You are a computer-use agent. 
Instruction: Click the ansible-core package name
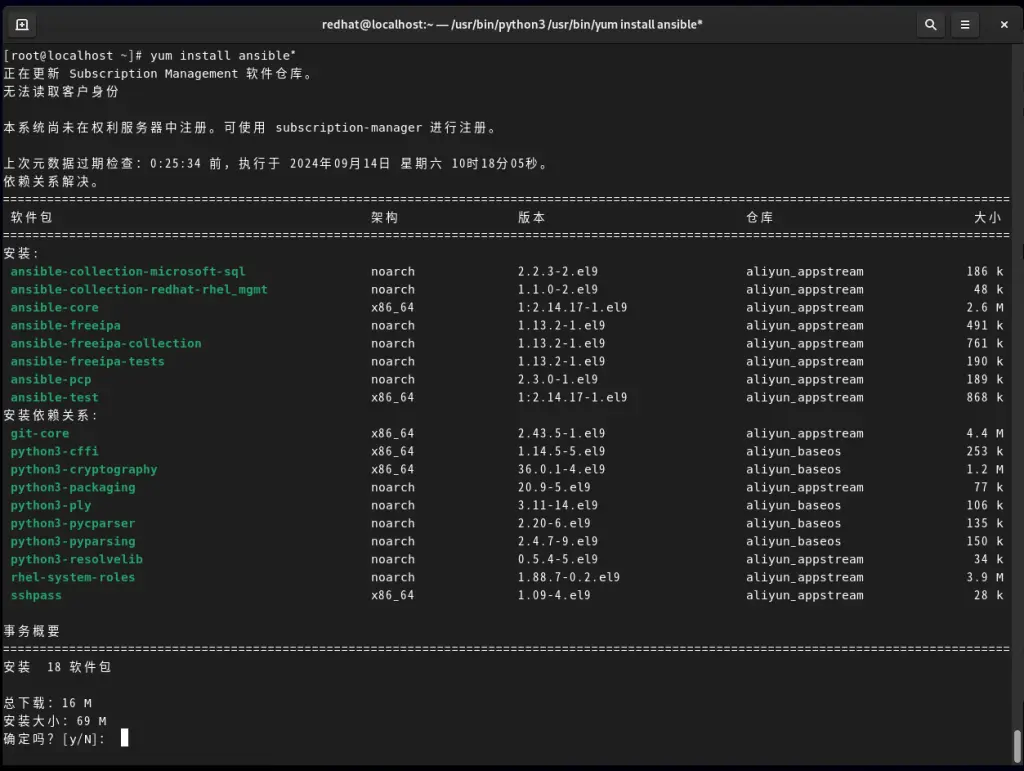[x=54, y=308]
